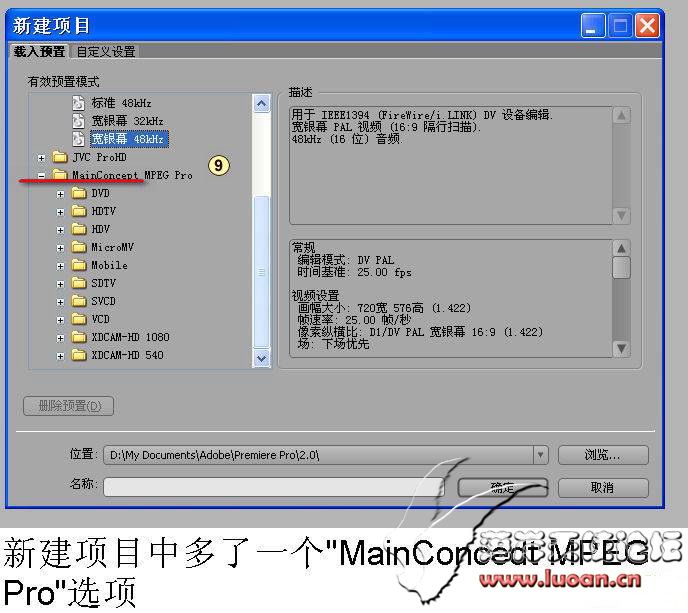Click the MicroMV folder icon

point(79,247)
